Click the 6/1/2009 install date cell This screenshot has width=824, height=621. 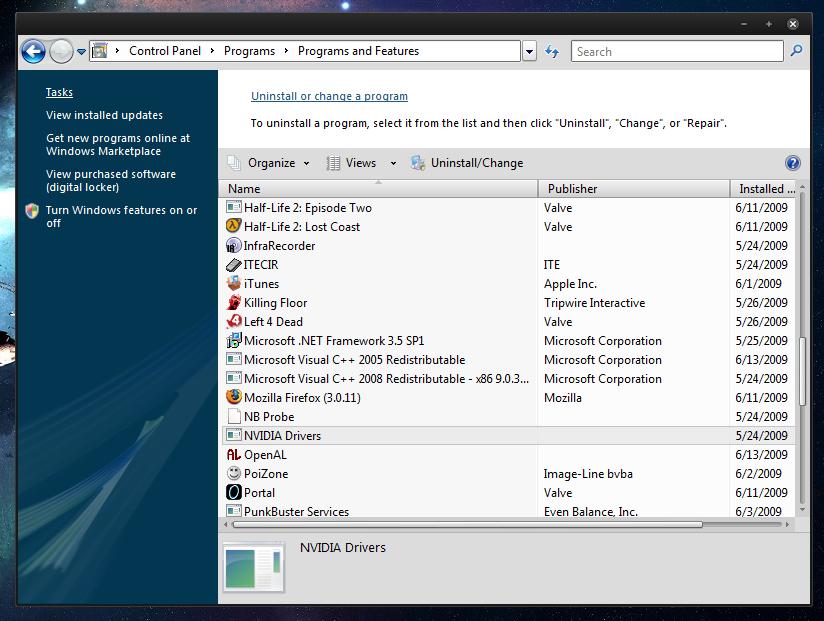pos(758,284)
